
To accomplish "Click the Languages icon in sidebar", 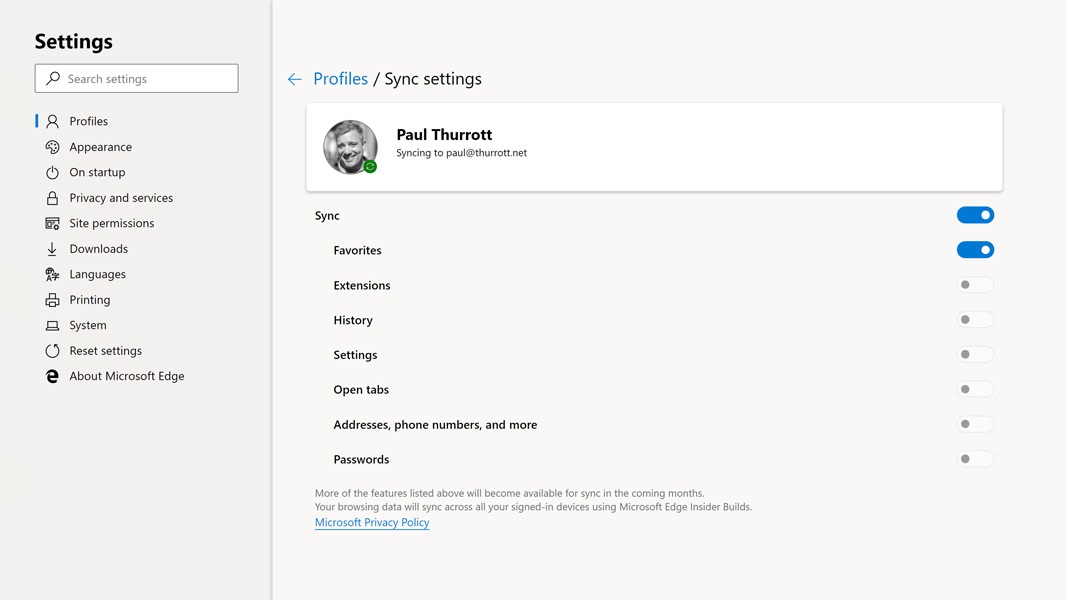I will pos(52,274).
